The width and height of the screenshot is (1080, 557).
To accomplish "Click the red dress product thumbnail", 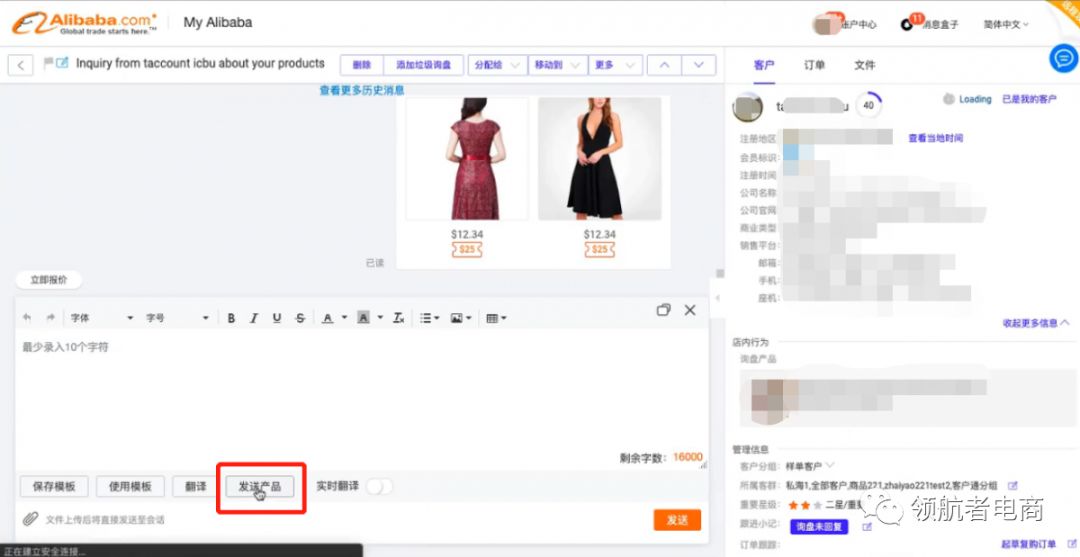I will click(x=466, y=158).
